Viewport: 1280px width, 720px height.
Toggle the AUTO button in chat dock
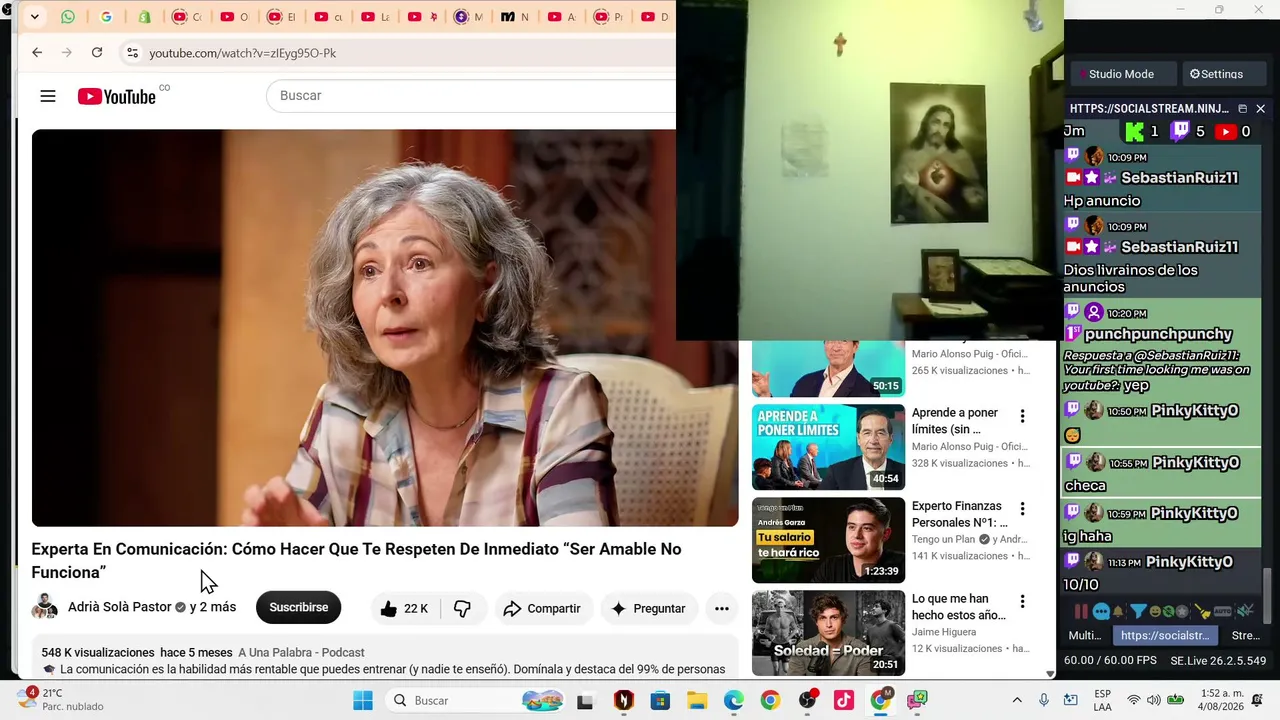coord(1222,611)
